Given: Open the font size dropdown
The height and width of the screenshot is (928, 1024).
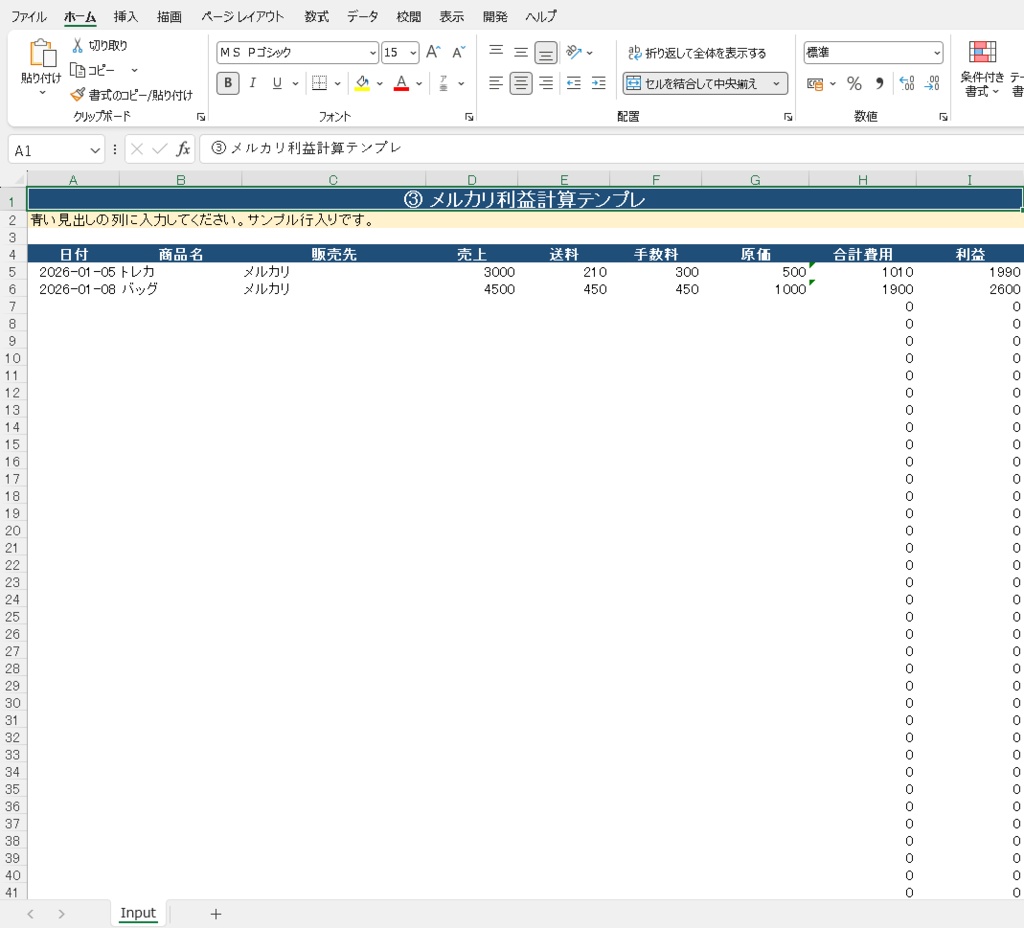Looking at the screenshot, I should coord(413,53).
